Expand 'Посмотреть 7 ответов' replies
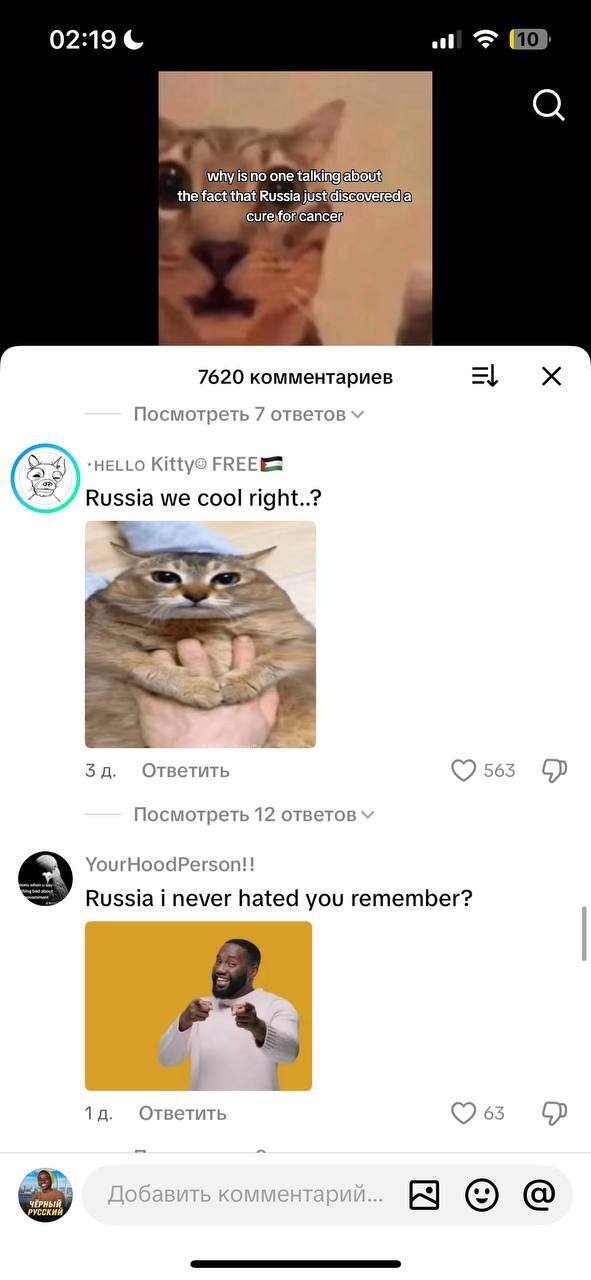591x1280 pixels. click(249, 414)
